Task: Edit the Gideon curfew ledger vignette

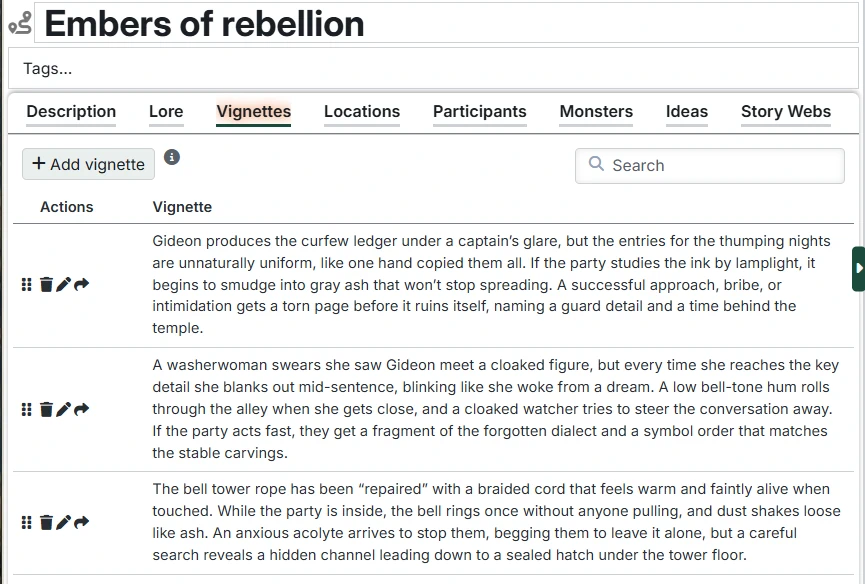Action: pyautogui.click(x=63, y=285)
